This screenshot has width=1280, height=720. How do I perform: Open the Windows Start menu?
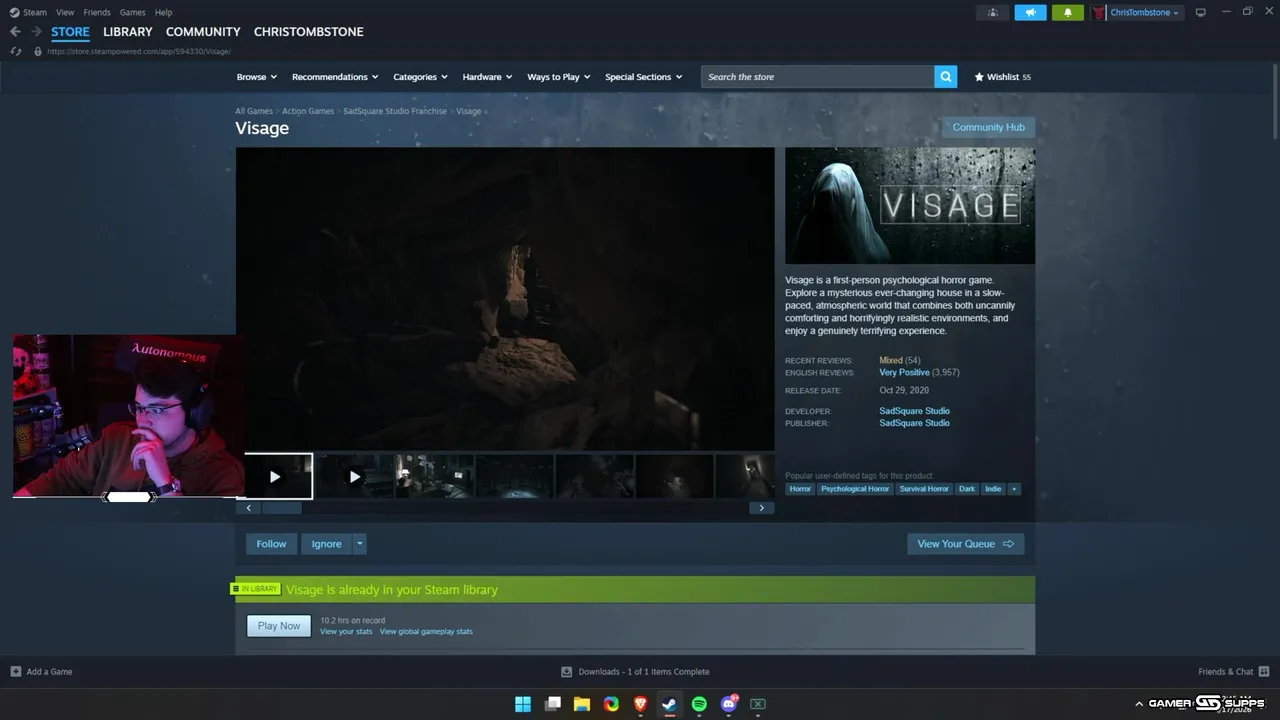coord(523,704)
